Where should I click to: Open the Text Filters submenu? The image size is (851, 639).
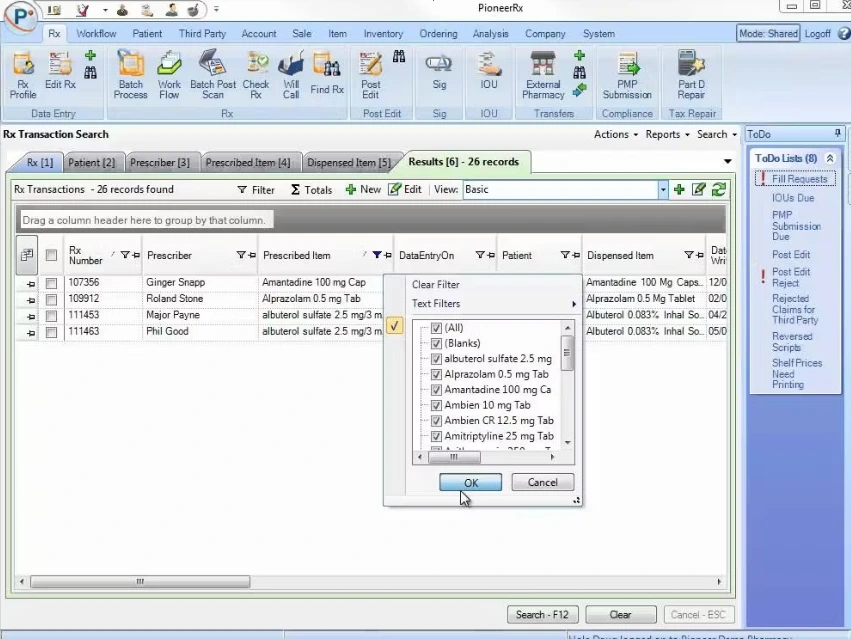click(x=493, y=303)
